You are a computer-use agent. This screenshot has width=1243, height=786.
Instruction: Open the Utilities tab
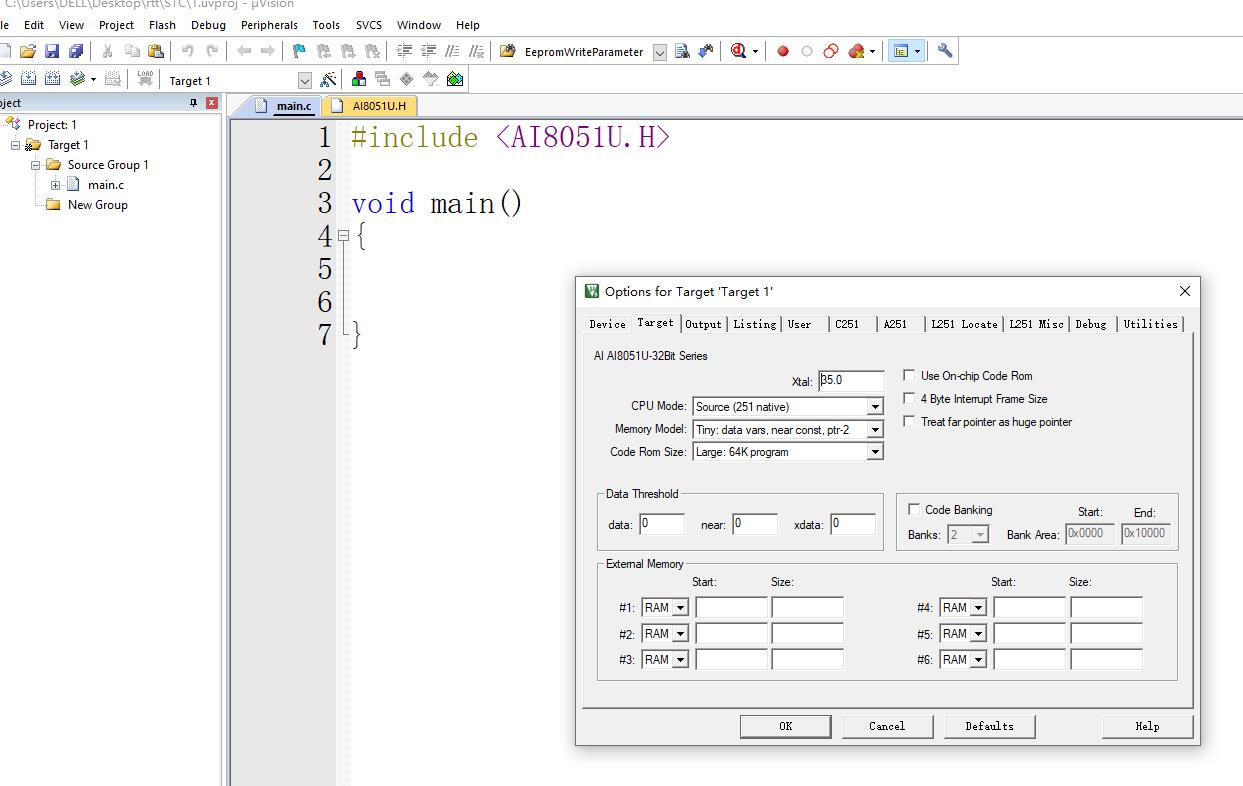(x=1150, y=324)
